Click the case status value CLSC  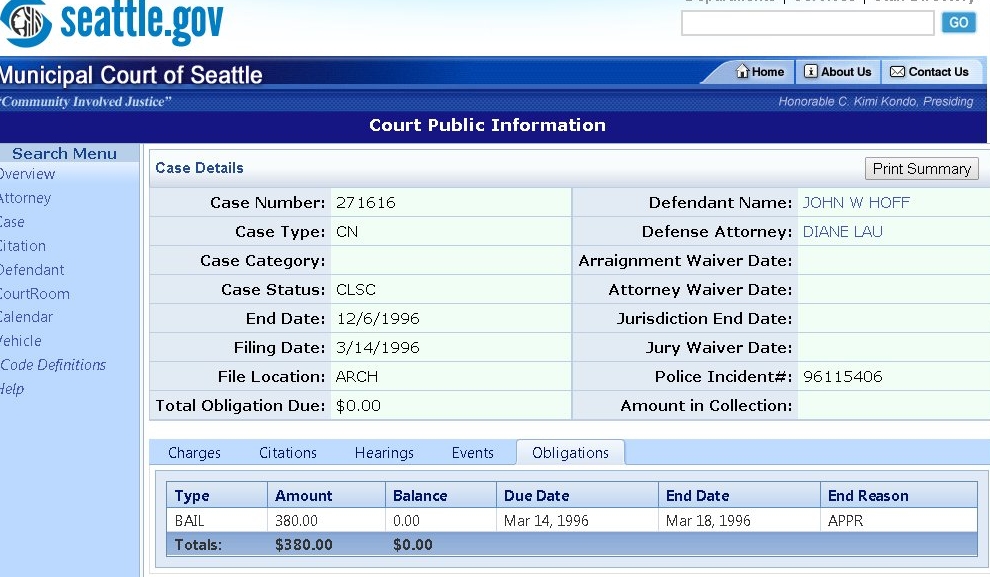pos(355,290)
